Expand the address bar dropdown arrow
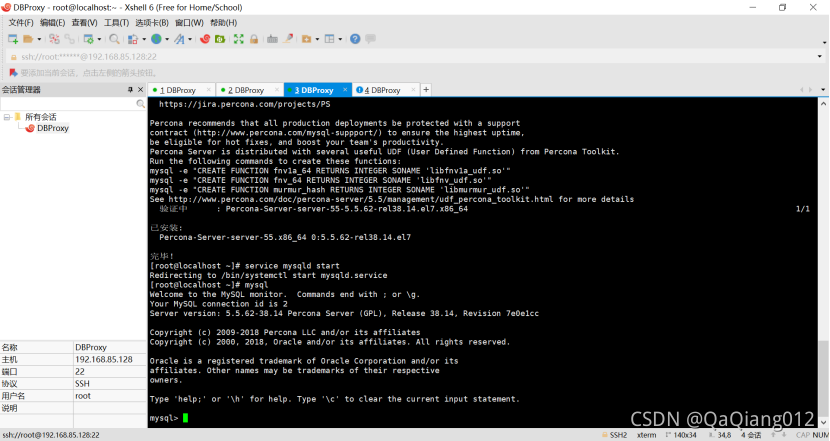830x441 pixels. point(819,57)
